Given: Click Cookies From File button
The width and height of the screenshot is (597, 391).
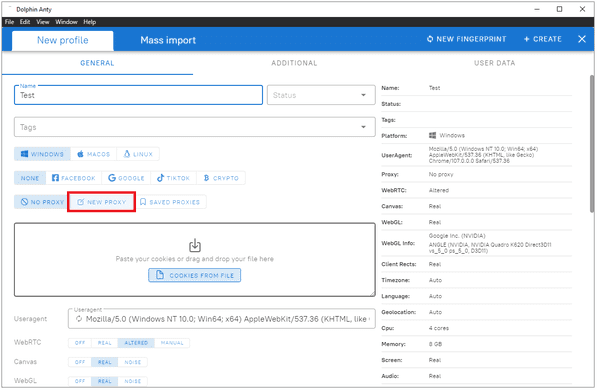Looking at the screenshot, I should pyautogui.click(x=195, y=276).
